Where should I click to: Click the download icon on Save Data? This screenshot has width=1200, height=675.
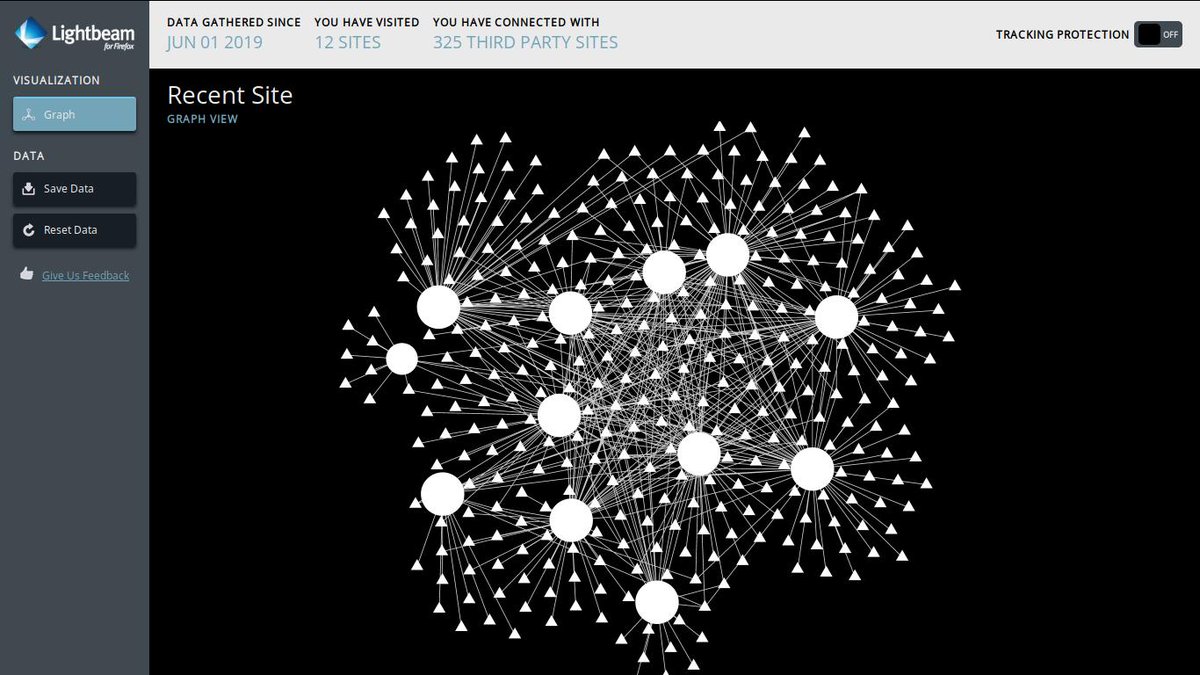pyautogui.click(x=27, y=189)
